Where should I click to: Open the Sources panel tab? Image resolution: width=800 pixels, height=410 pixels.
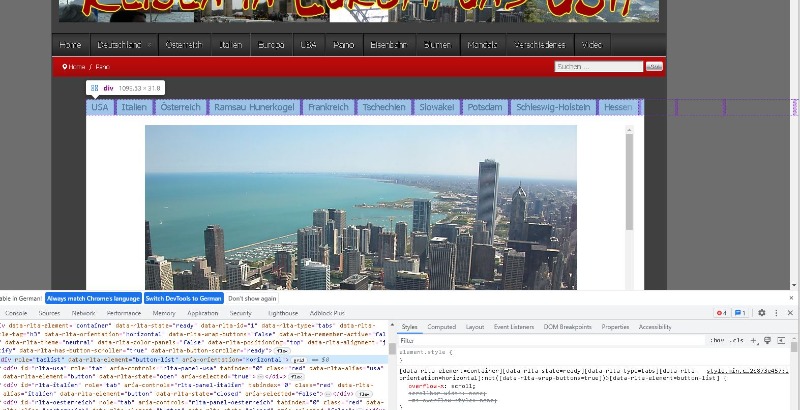tap(49, 313)
